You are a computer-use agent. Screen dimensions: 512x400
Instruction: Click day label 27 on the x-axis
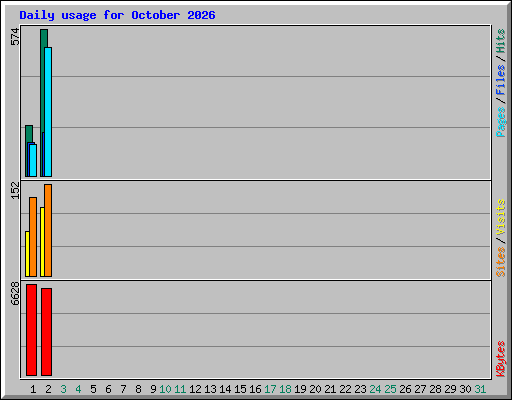420,389
